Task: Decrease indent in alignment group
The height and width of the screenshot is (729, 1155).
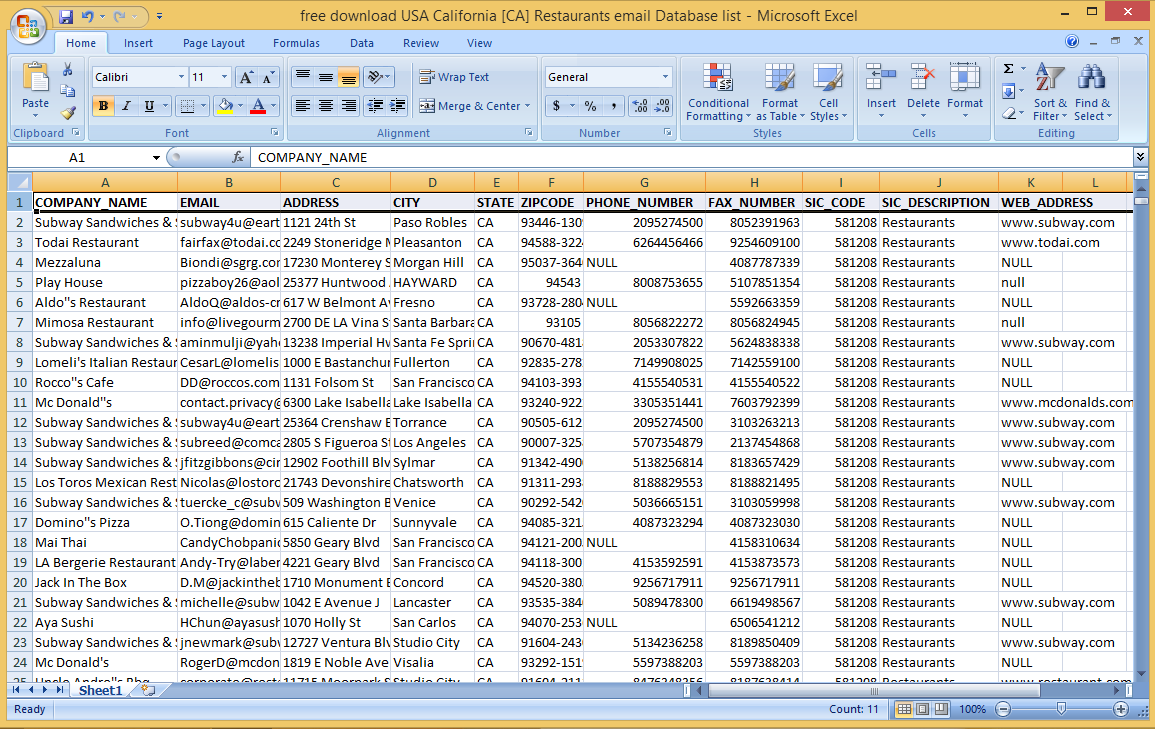Action: click(375, 106)
